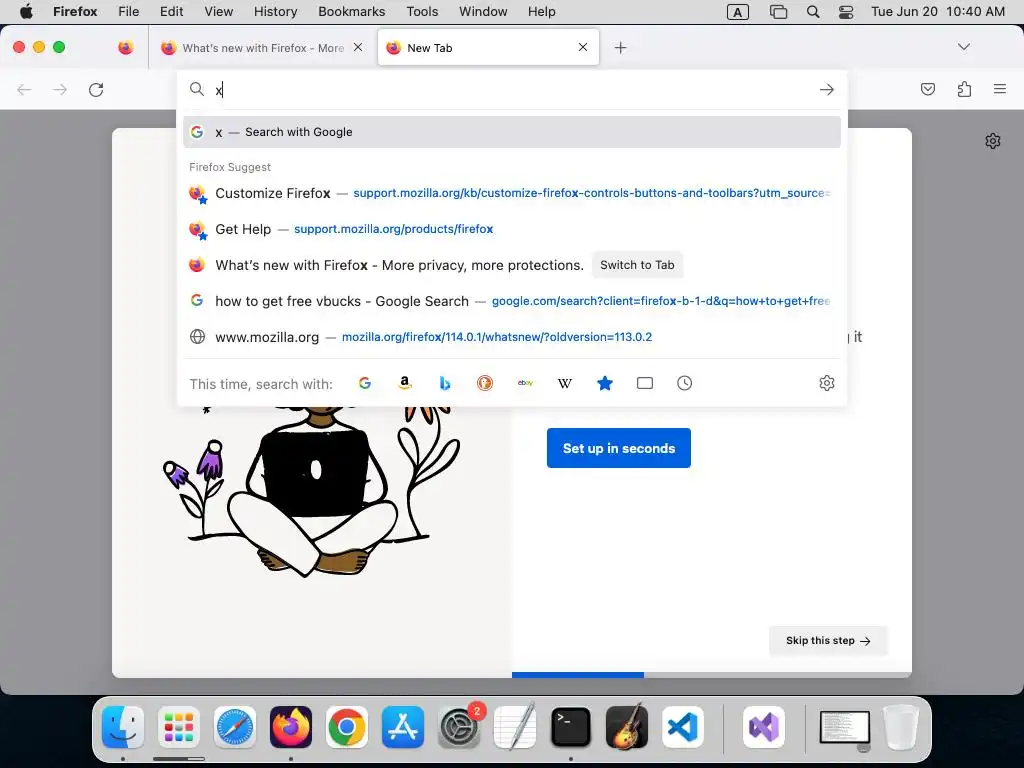
Task: Click the Go arrow in address bar
Action: tap(827, 89)
